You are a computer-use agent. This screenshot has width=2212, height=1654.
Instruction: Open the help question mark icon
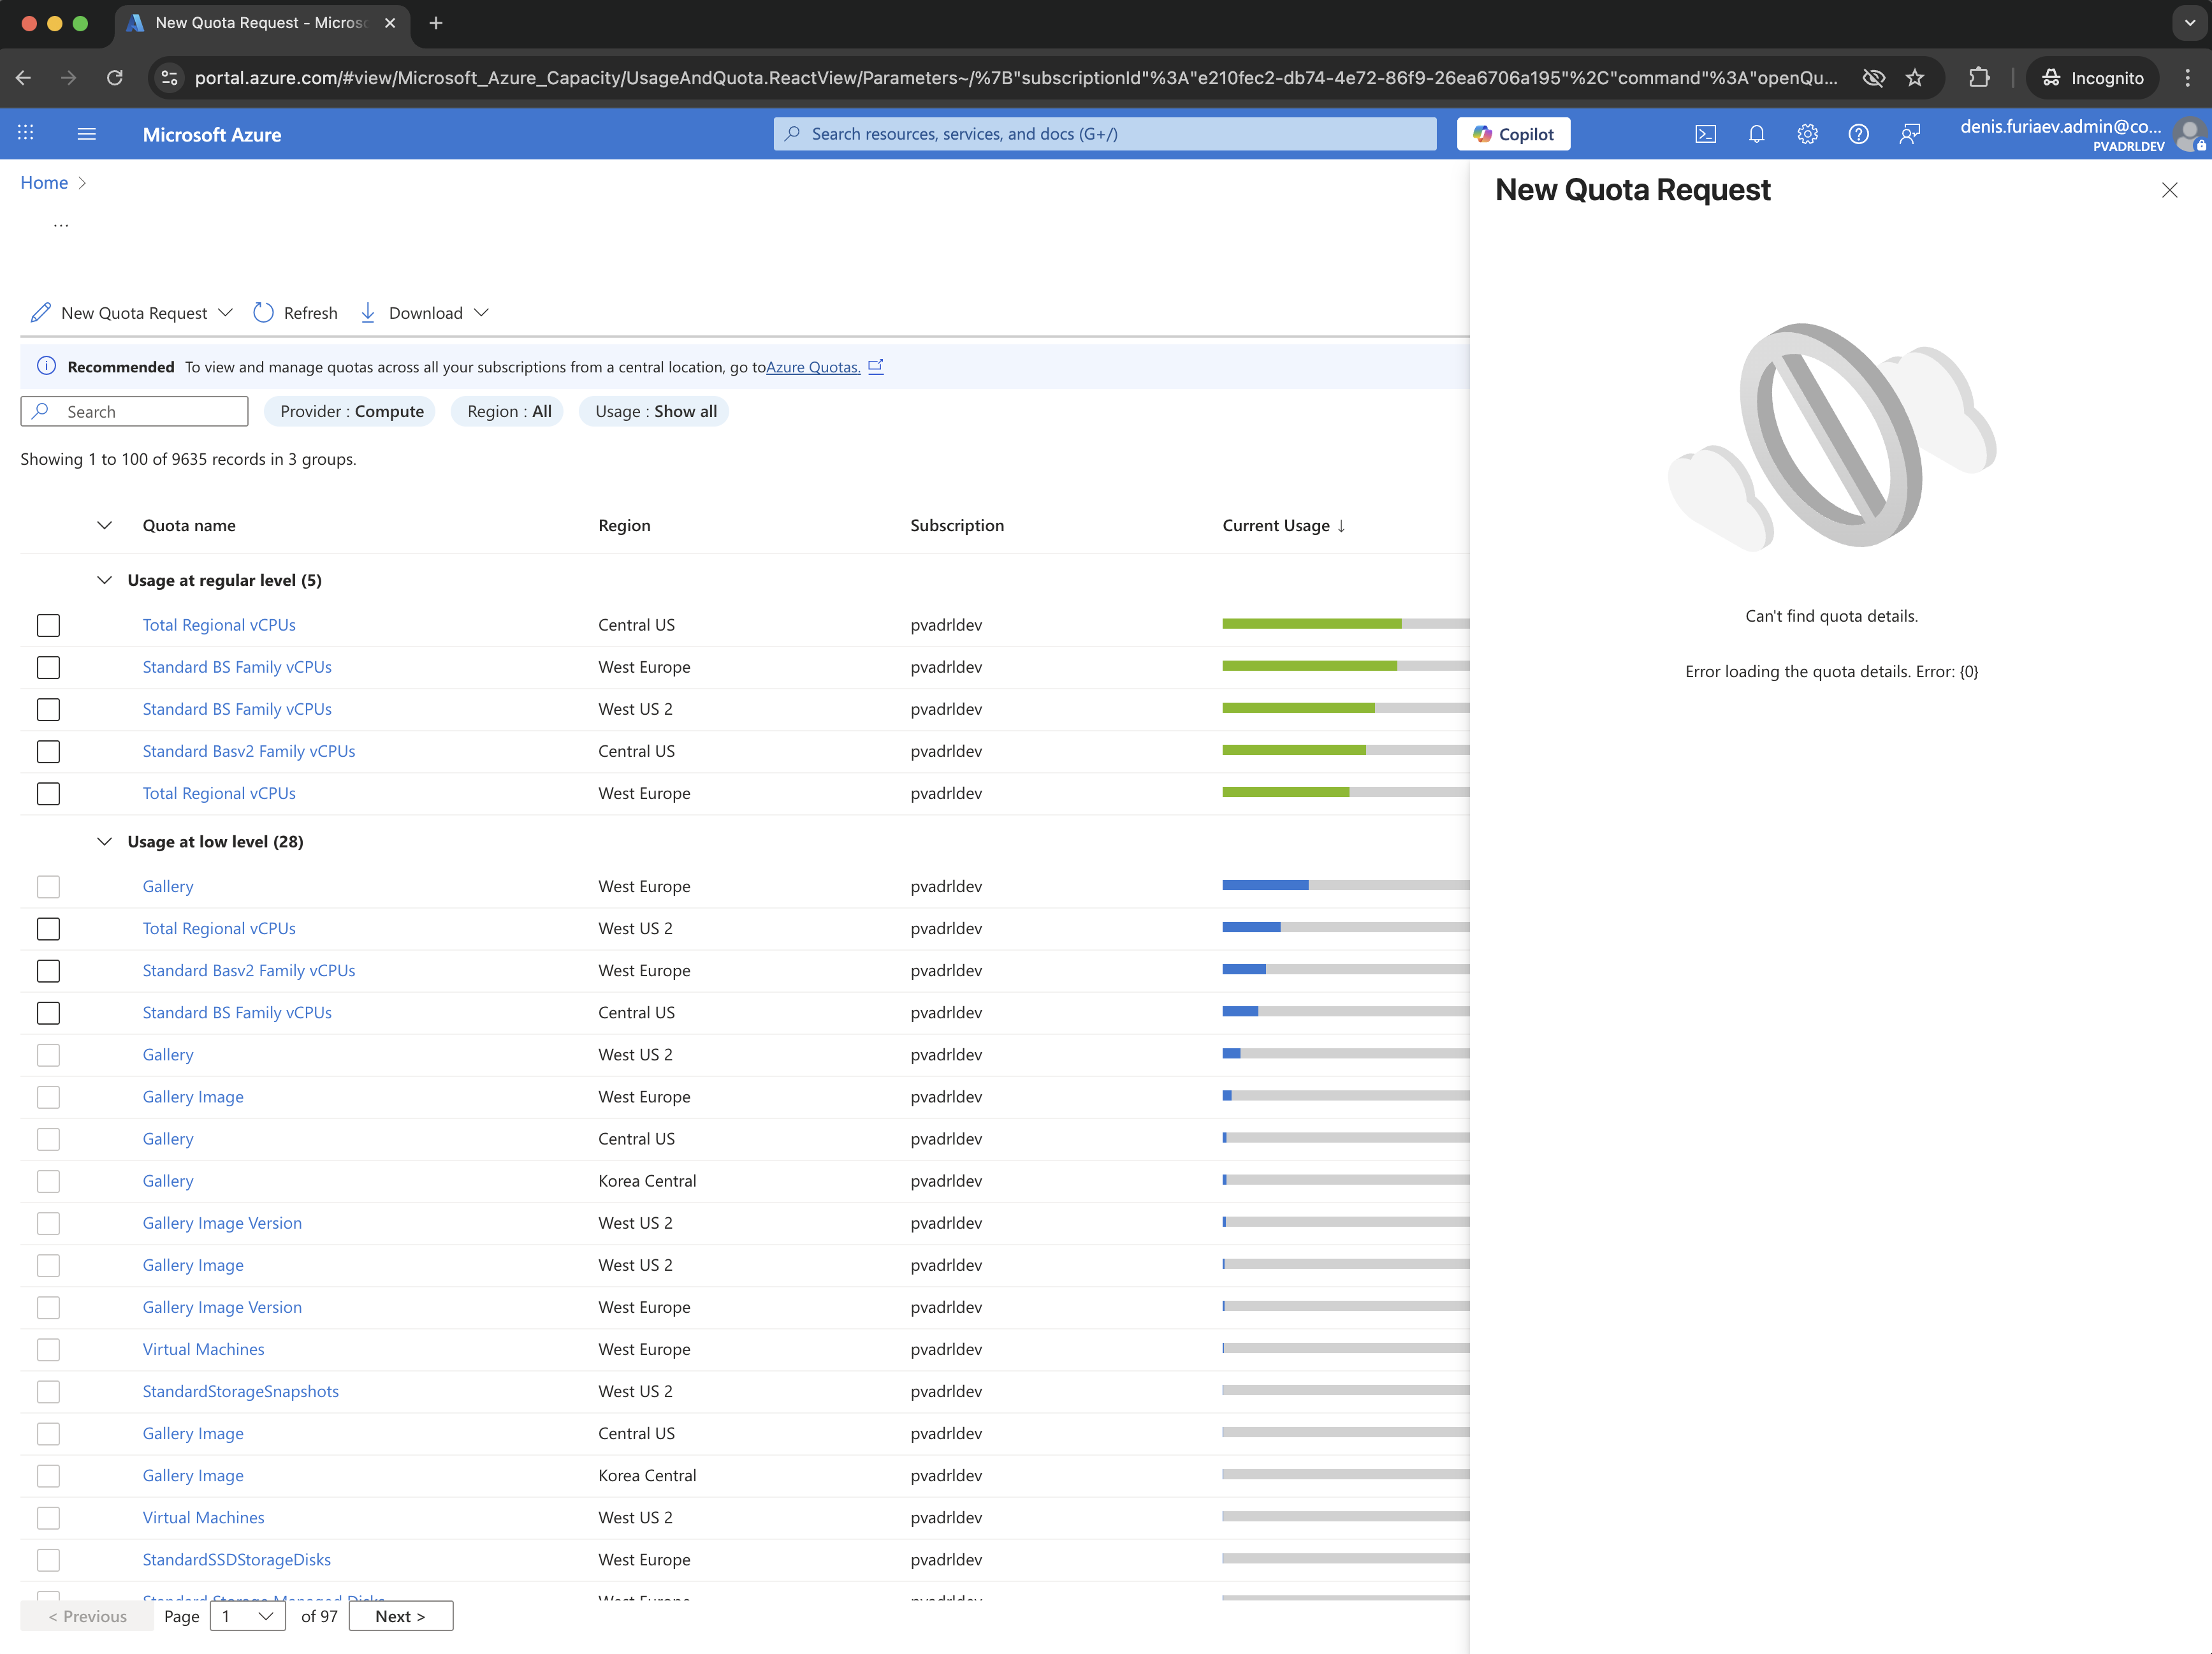click(x=1858, y=133)
